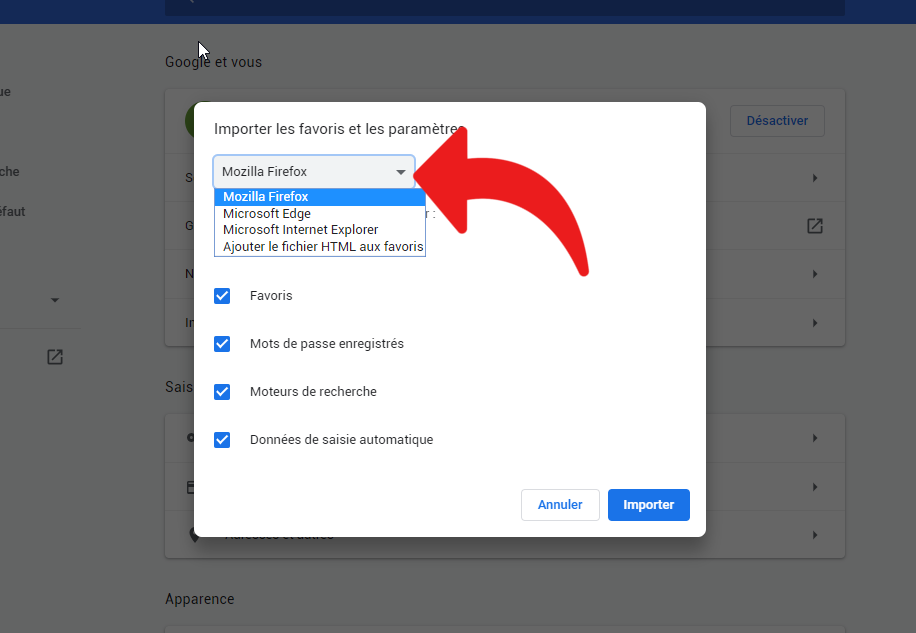Pick Microsoft Internet Explorer option
Image resolution: width=916 pixels, height=633 pixels.
[320, 230]
